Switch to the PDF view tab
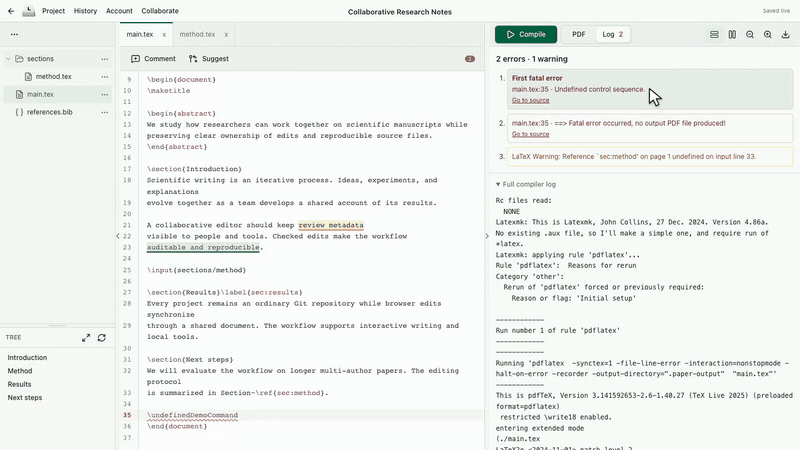800x450 pixels. click(x=579, y=34)
